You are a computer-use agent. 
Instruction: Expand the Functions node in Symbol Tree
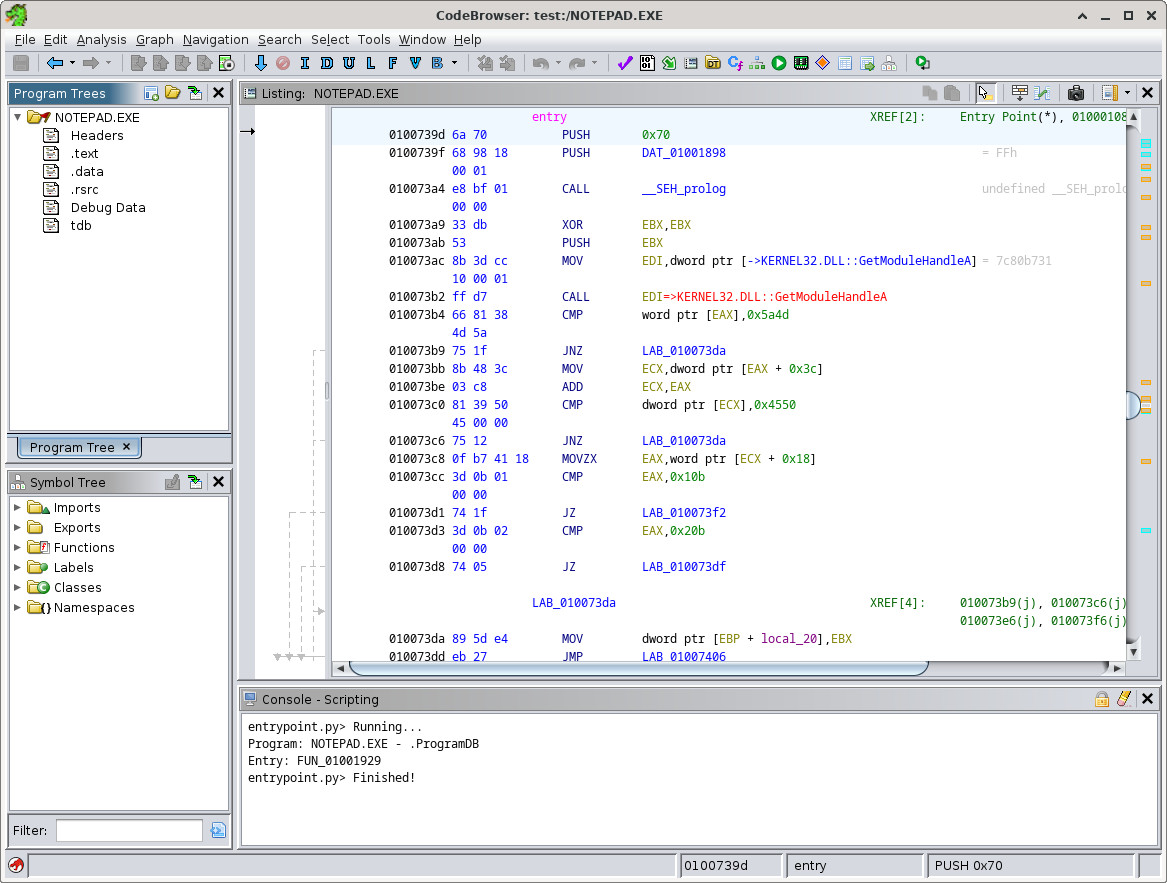17,547
